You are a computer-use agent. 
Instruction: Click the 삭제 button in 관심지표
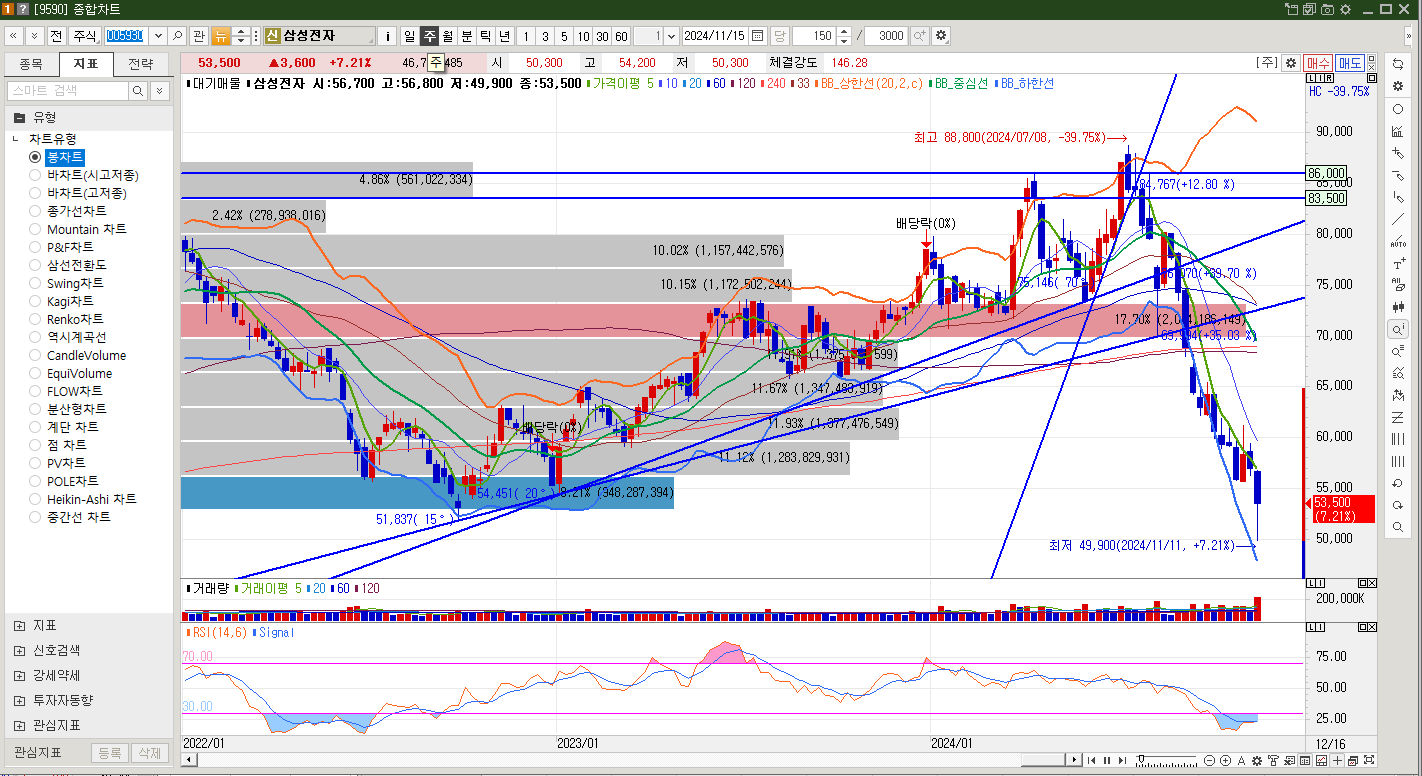pos(149,753)
